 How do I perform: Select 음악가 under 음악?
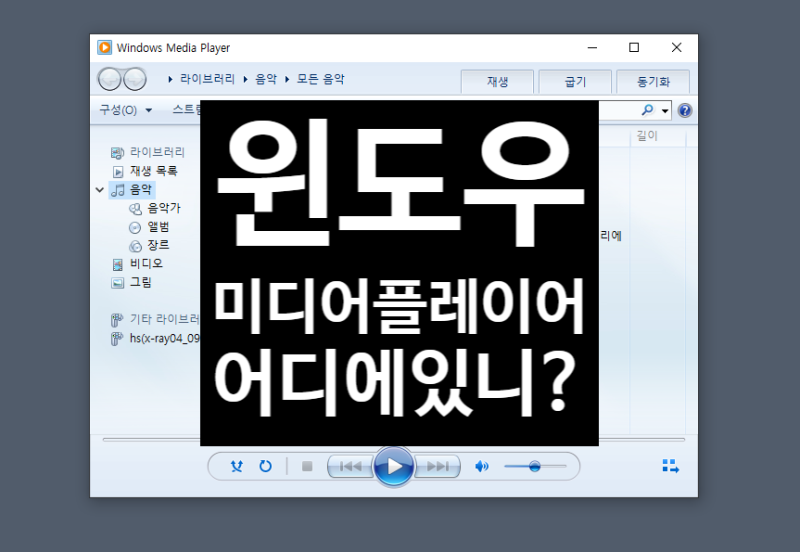pos(155,208)
